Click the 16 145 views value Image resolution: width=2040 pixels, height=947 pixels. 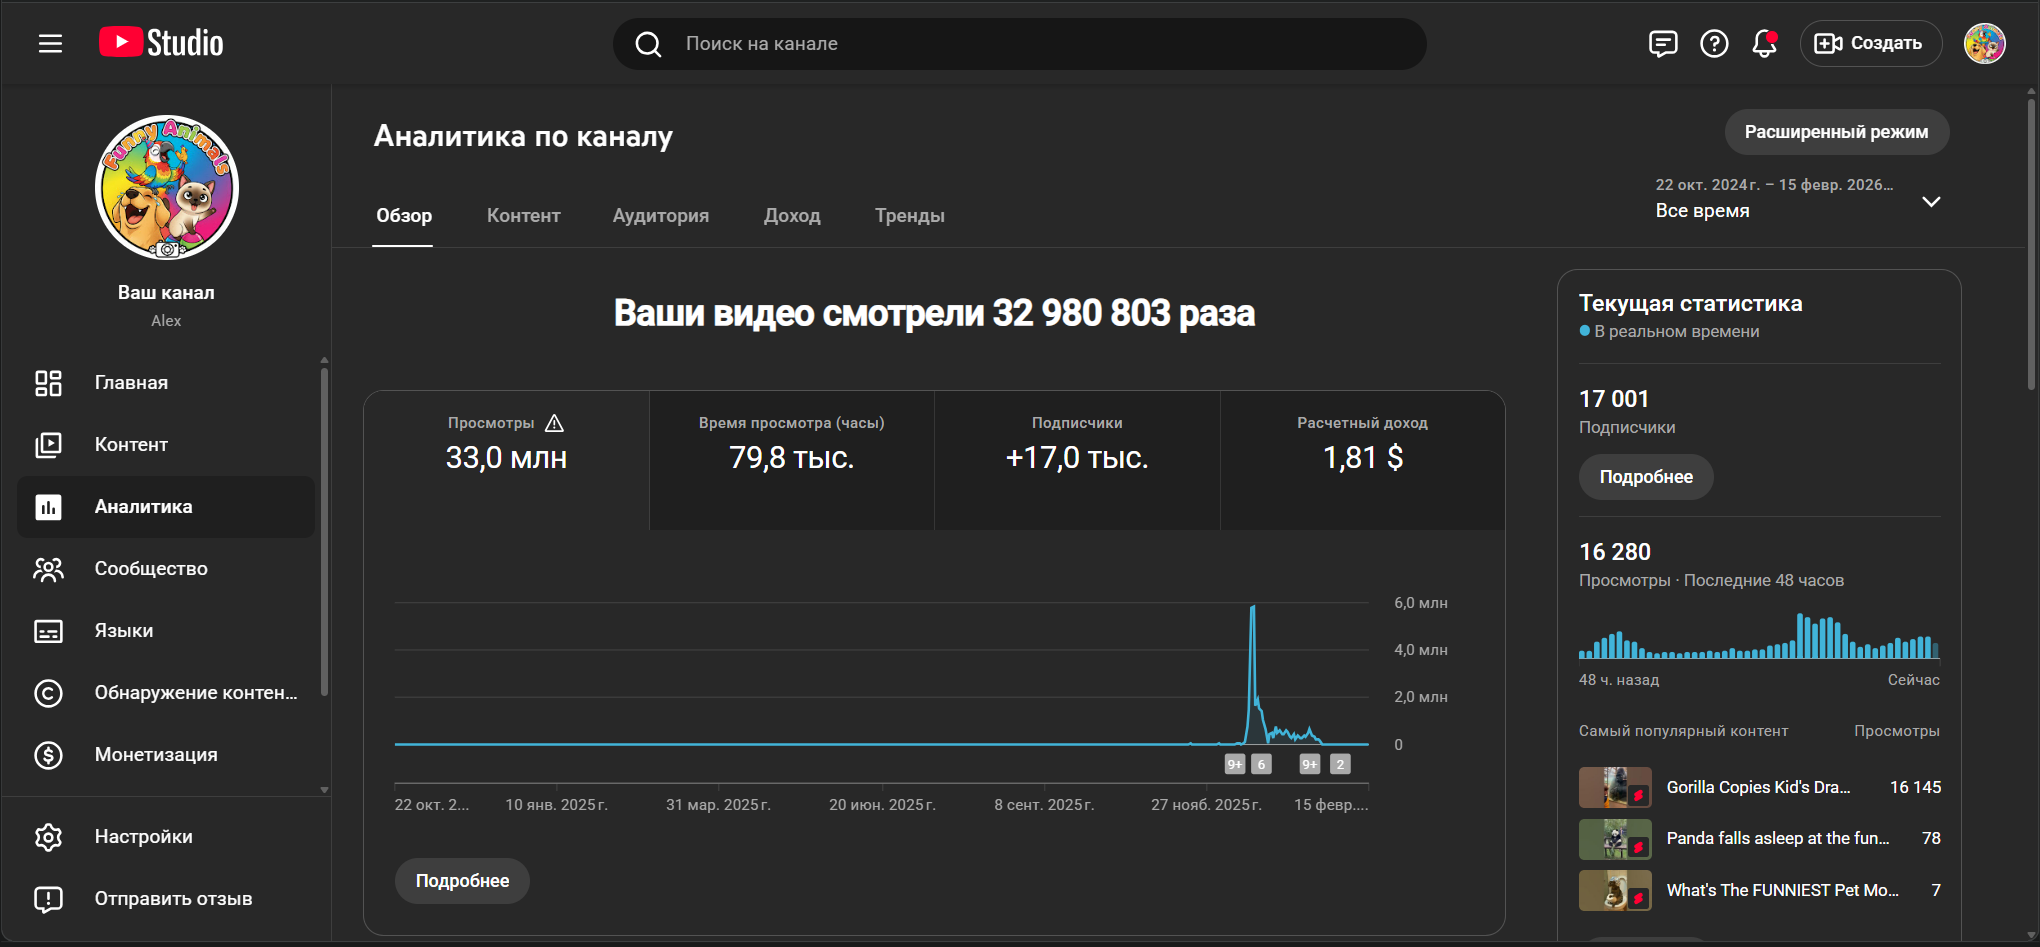(1915, 787)
